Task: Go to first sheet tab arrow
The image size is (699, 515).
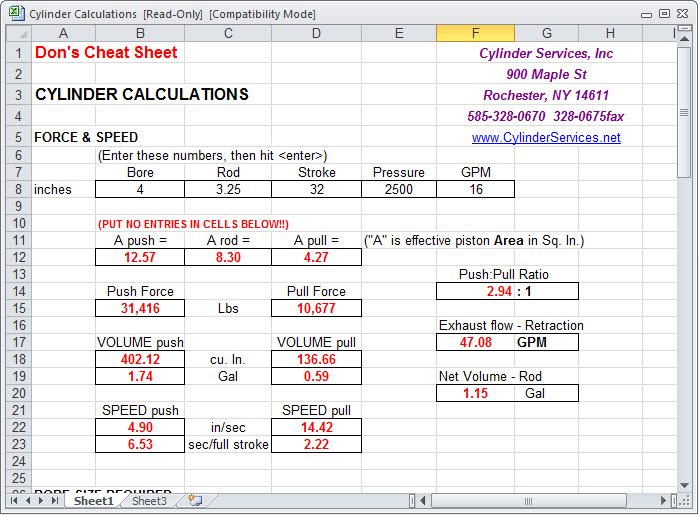Action: pos(14,500)
